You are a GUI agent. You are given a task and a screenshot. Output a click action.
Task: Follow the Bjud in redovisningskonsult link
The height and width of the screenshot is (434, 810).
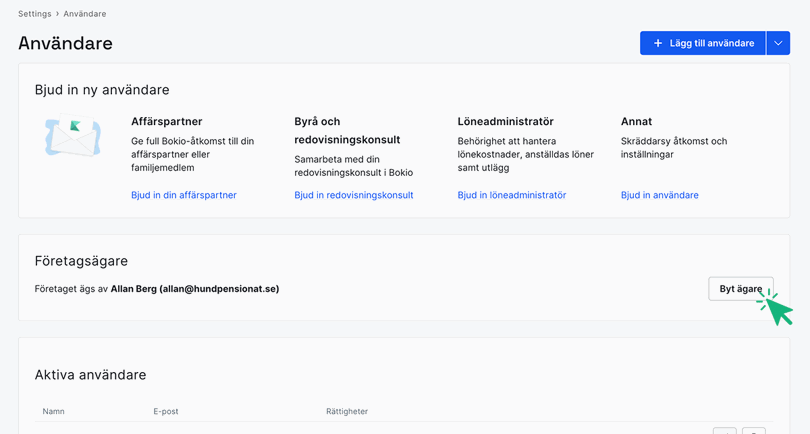(x=353, y=195)
